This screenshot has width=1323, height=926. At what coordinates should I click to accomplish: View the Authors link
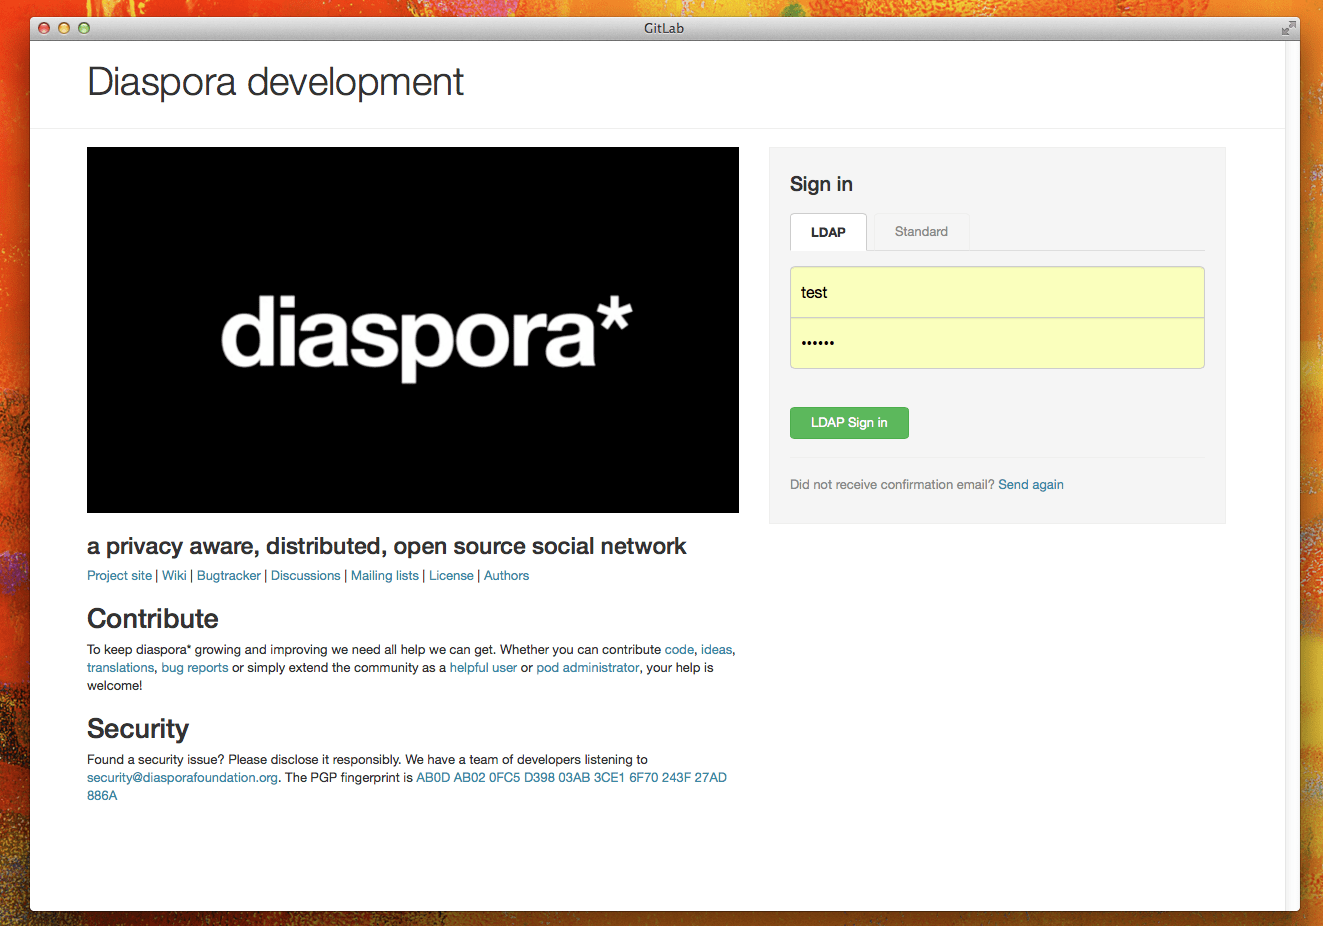coord(506,576)
